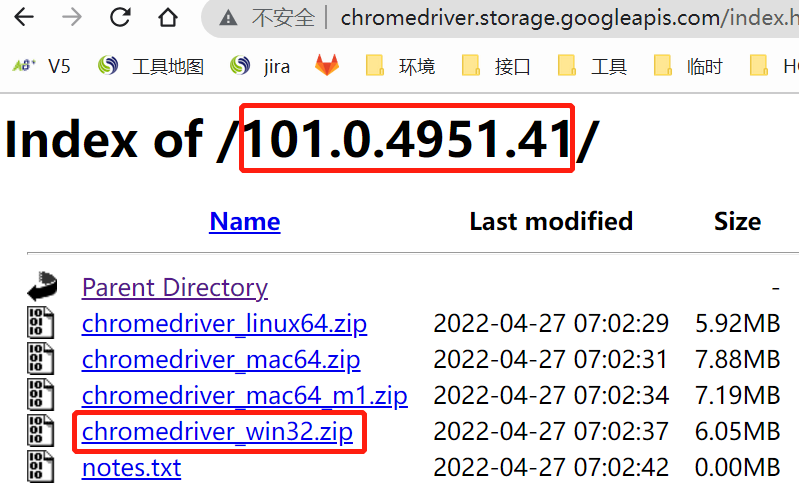Click the browser back arrow

pos(23,17)
